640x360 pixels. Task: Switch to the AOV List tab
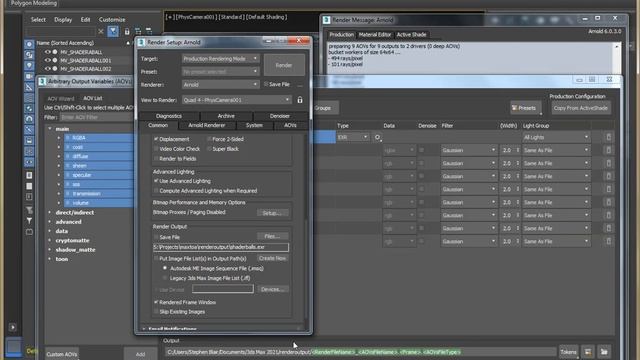93,98
